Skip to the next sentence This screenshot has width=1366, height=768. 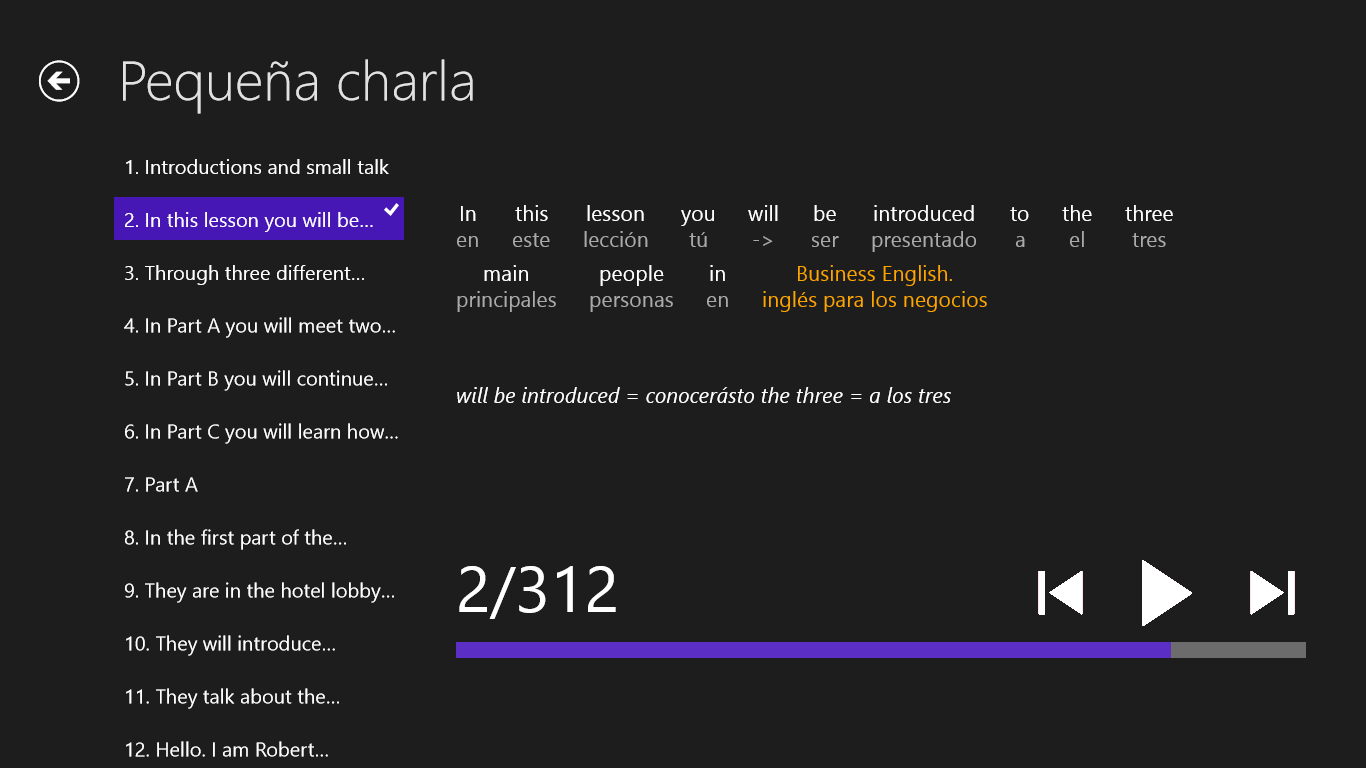[1272, 593]
